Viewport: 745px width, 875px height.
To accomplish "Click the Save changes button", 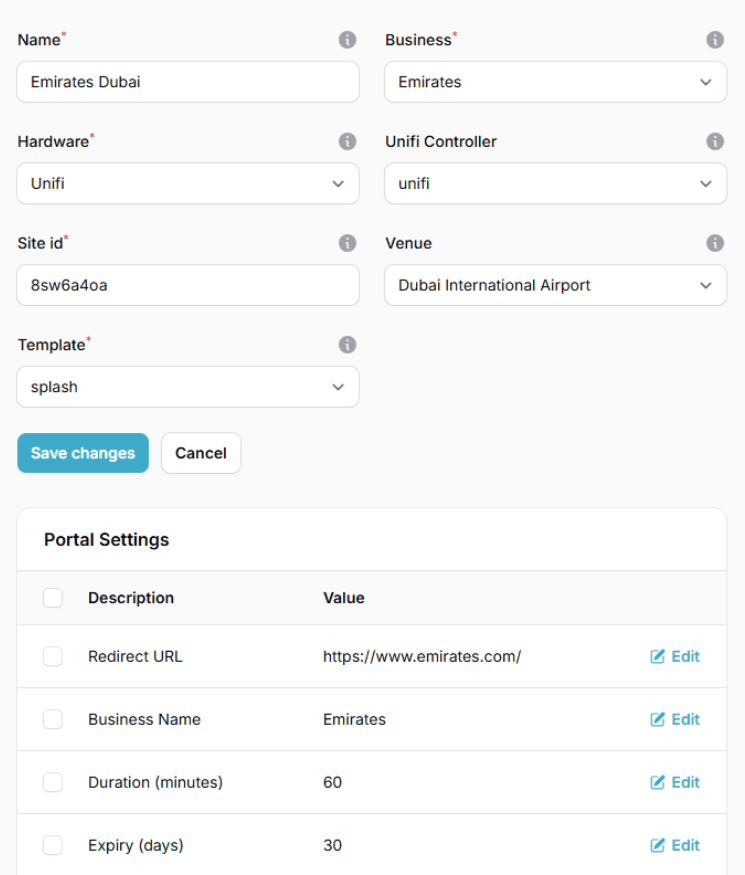I will 83,453.
